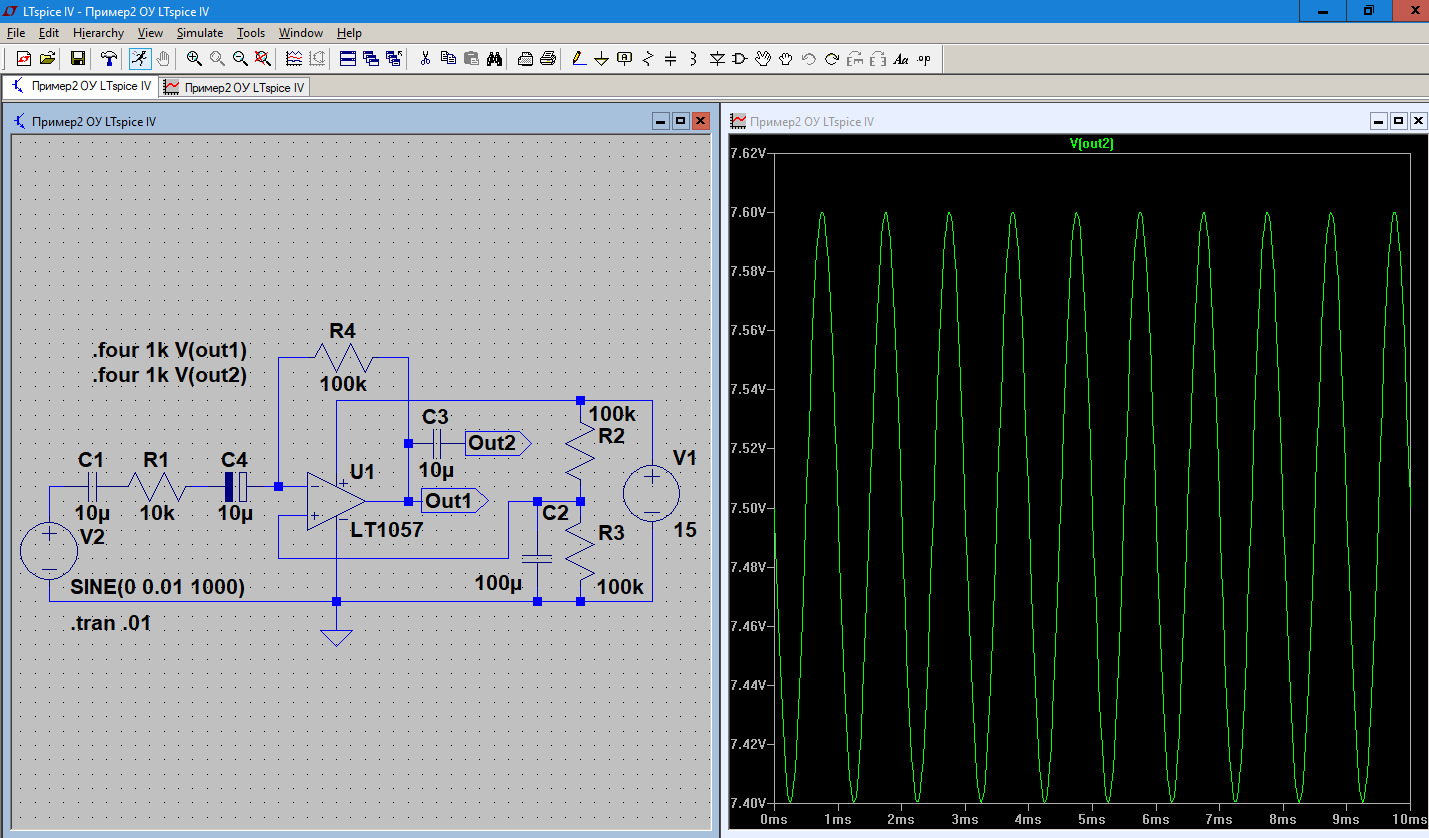The width and height of the screenshot is (1429, 838).
Task: Select the Draw Wire pencil tool
Action: (578, 59)
